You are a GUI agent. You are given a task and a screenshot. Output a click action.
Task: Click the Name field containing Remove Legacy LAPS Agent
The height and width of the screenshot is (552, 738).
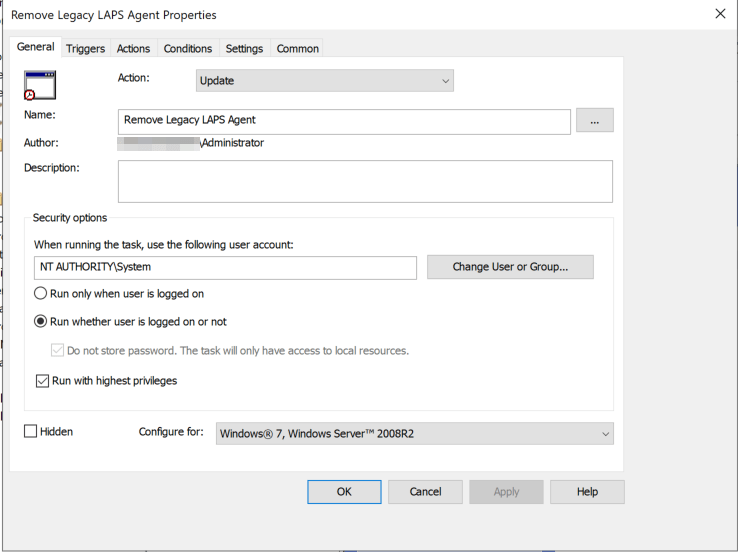pyautogui.click(x=344, y=121)
